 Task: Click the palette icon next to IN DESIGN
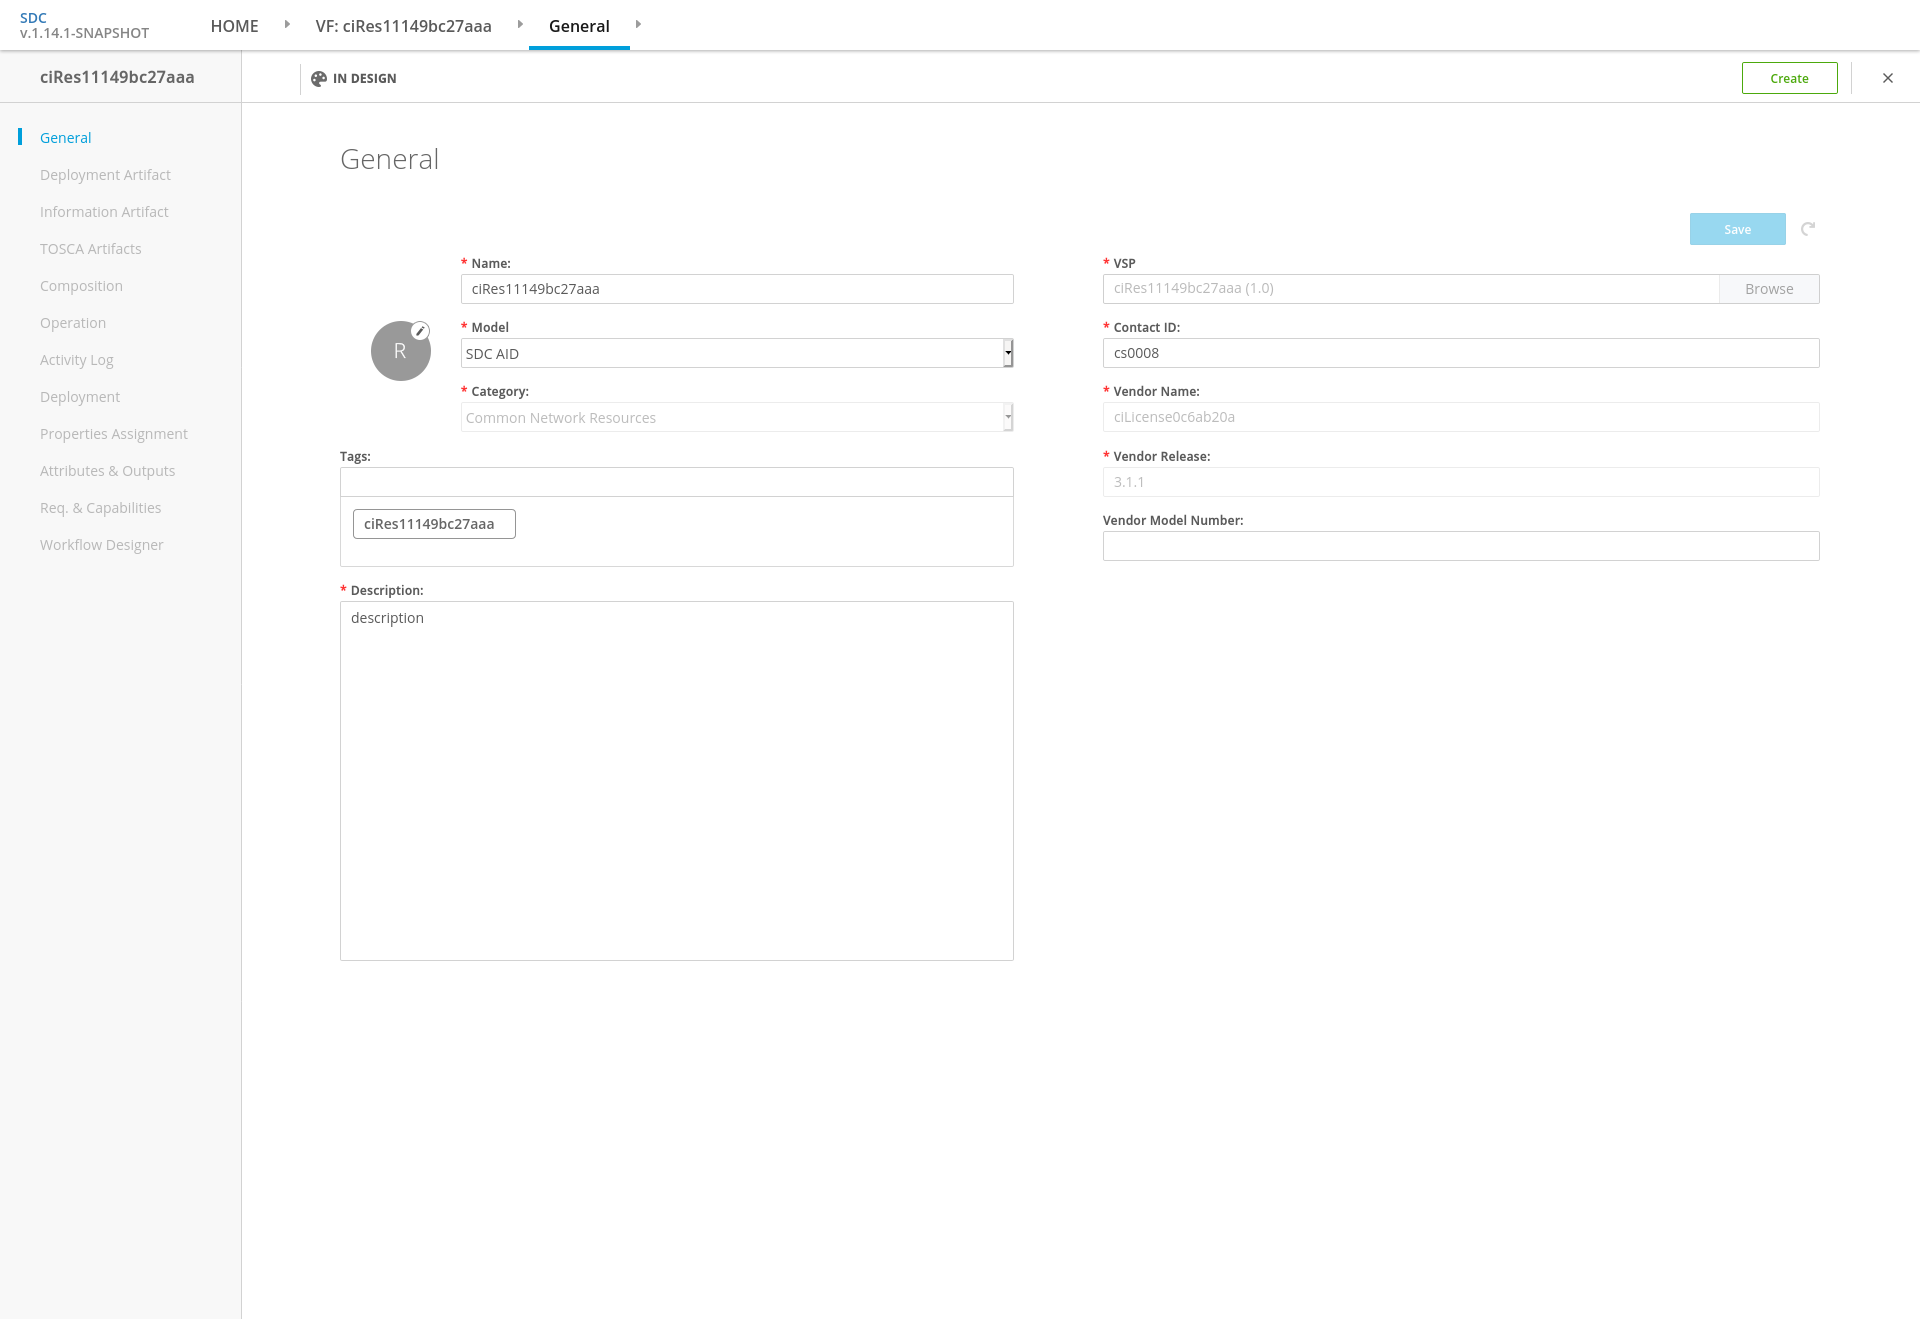point(319,79)
